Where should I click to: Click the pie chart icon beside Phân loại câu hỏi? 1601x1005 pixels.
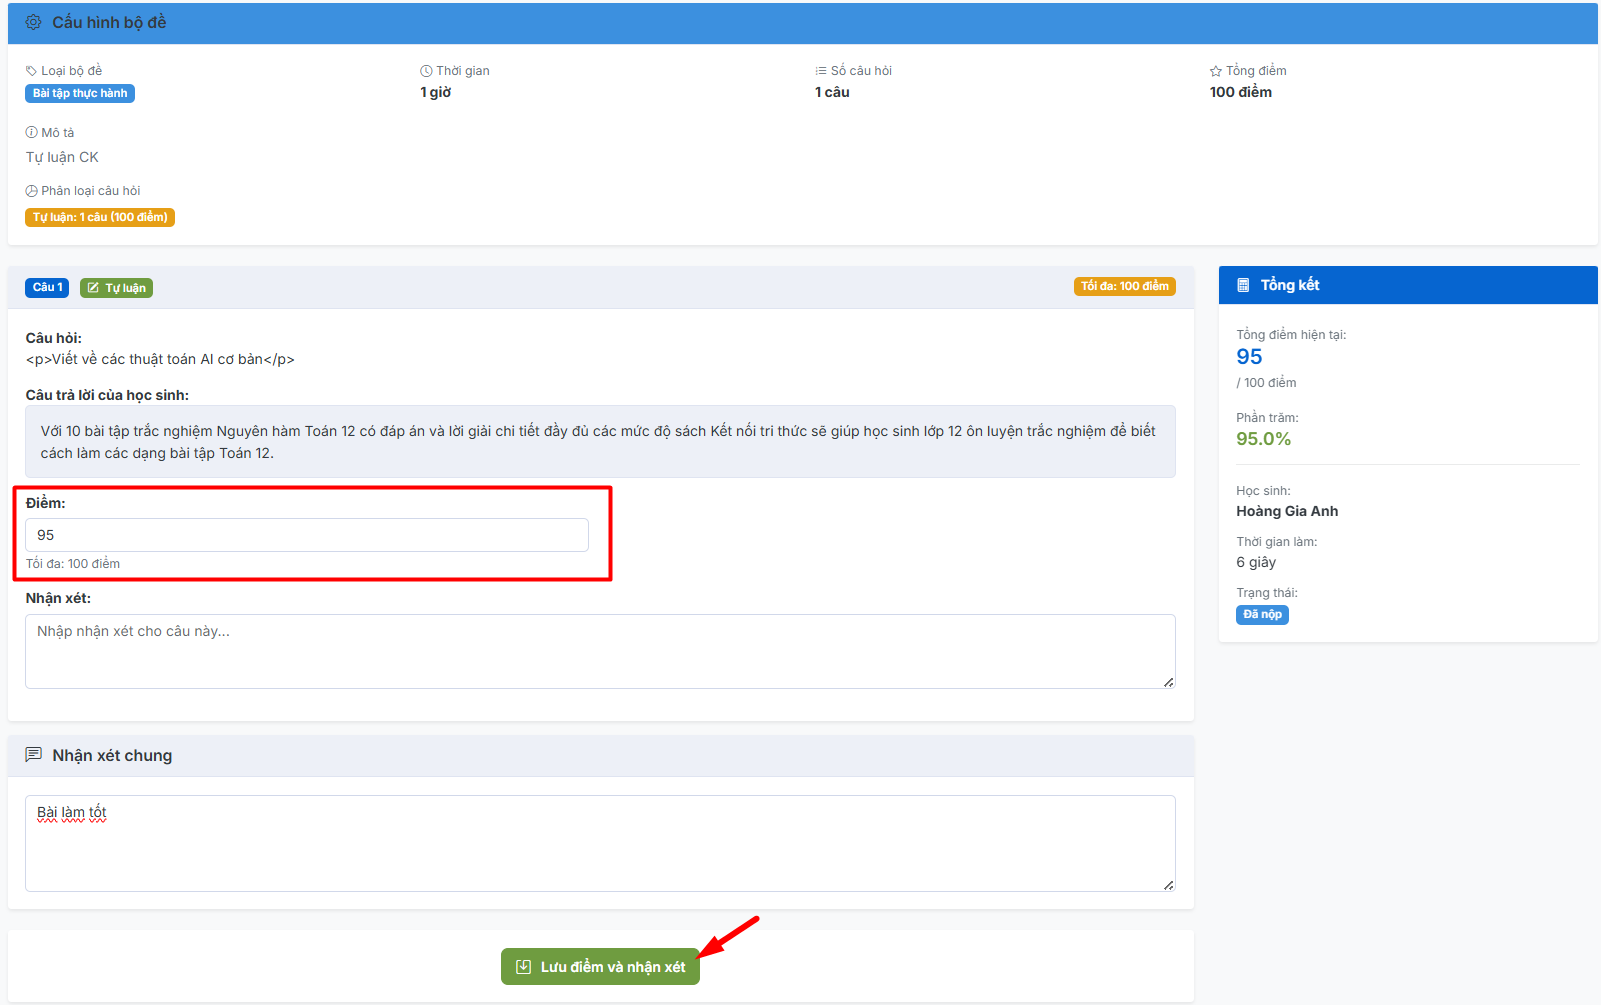coord(31,191)
